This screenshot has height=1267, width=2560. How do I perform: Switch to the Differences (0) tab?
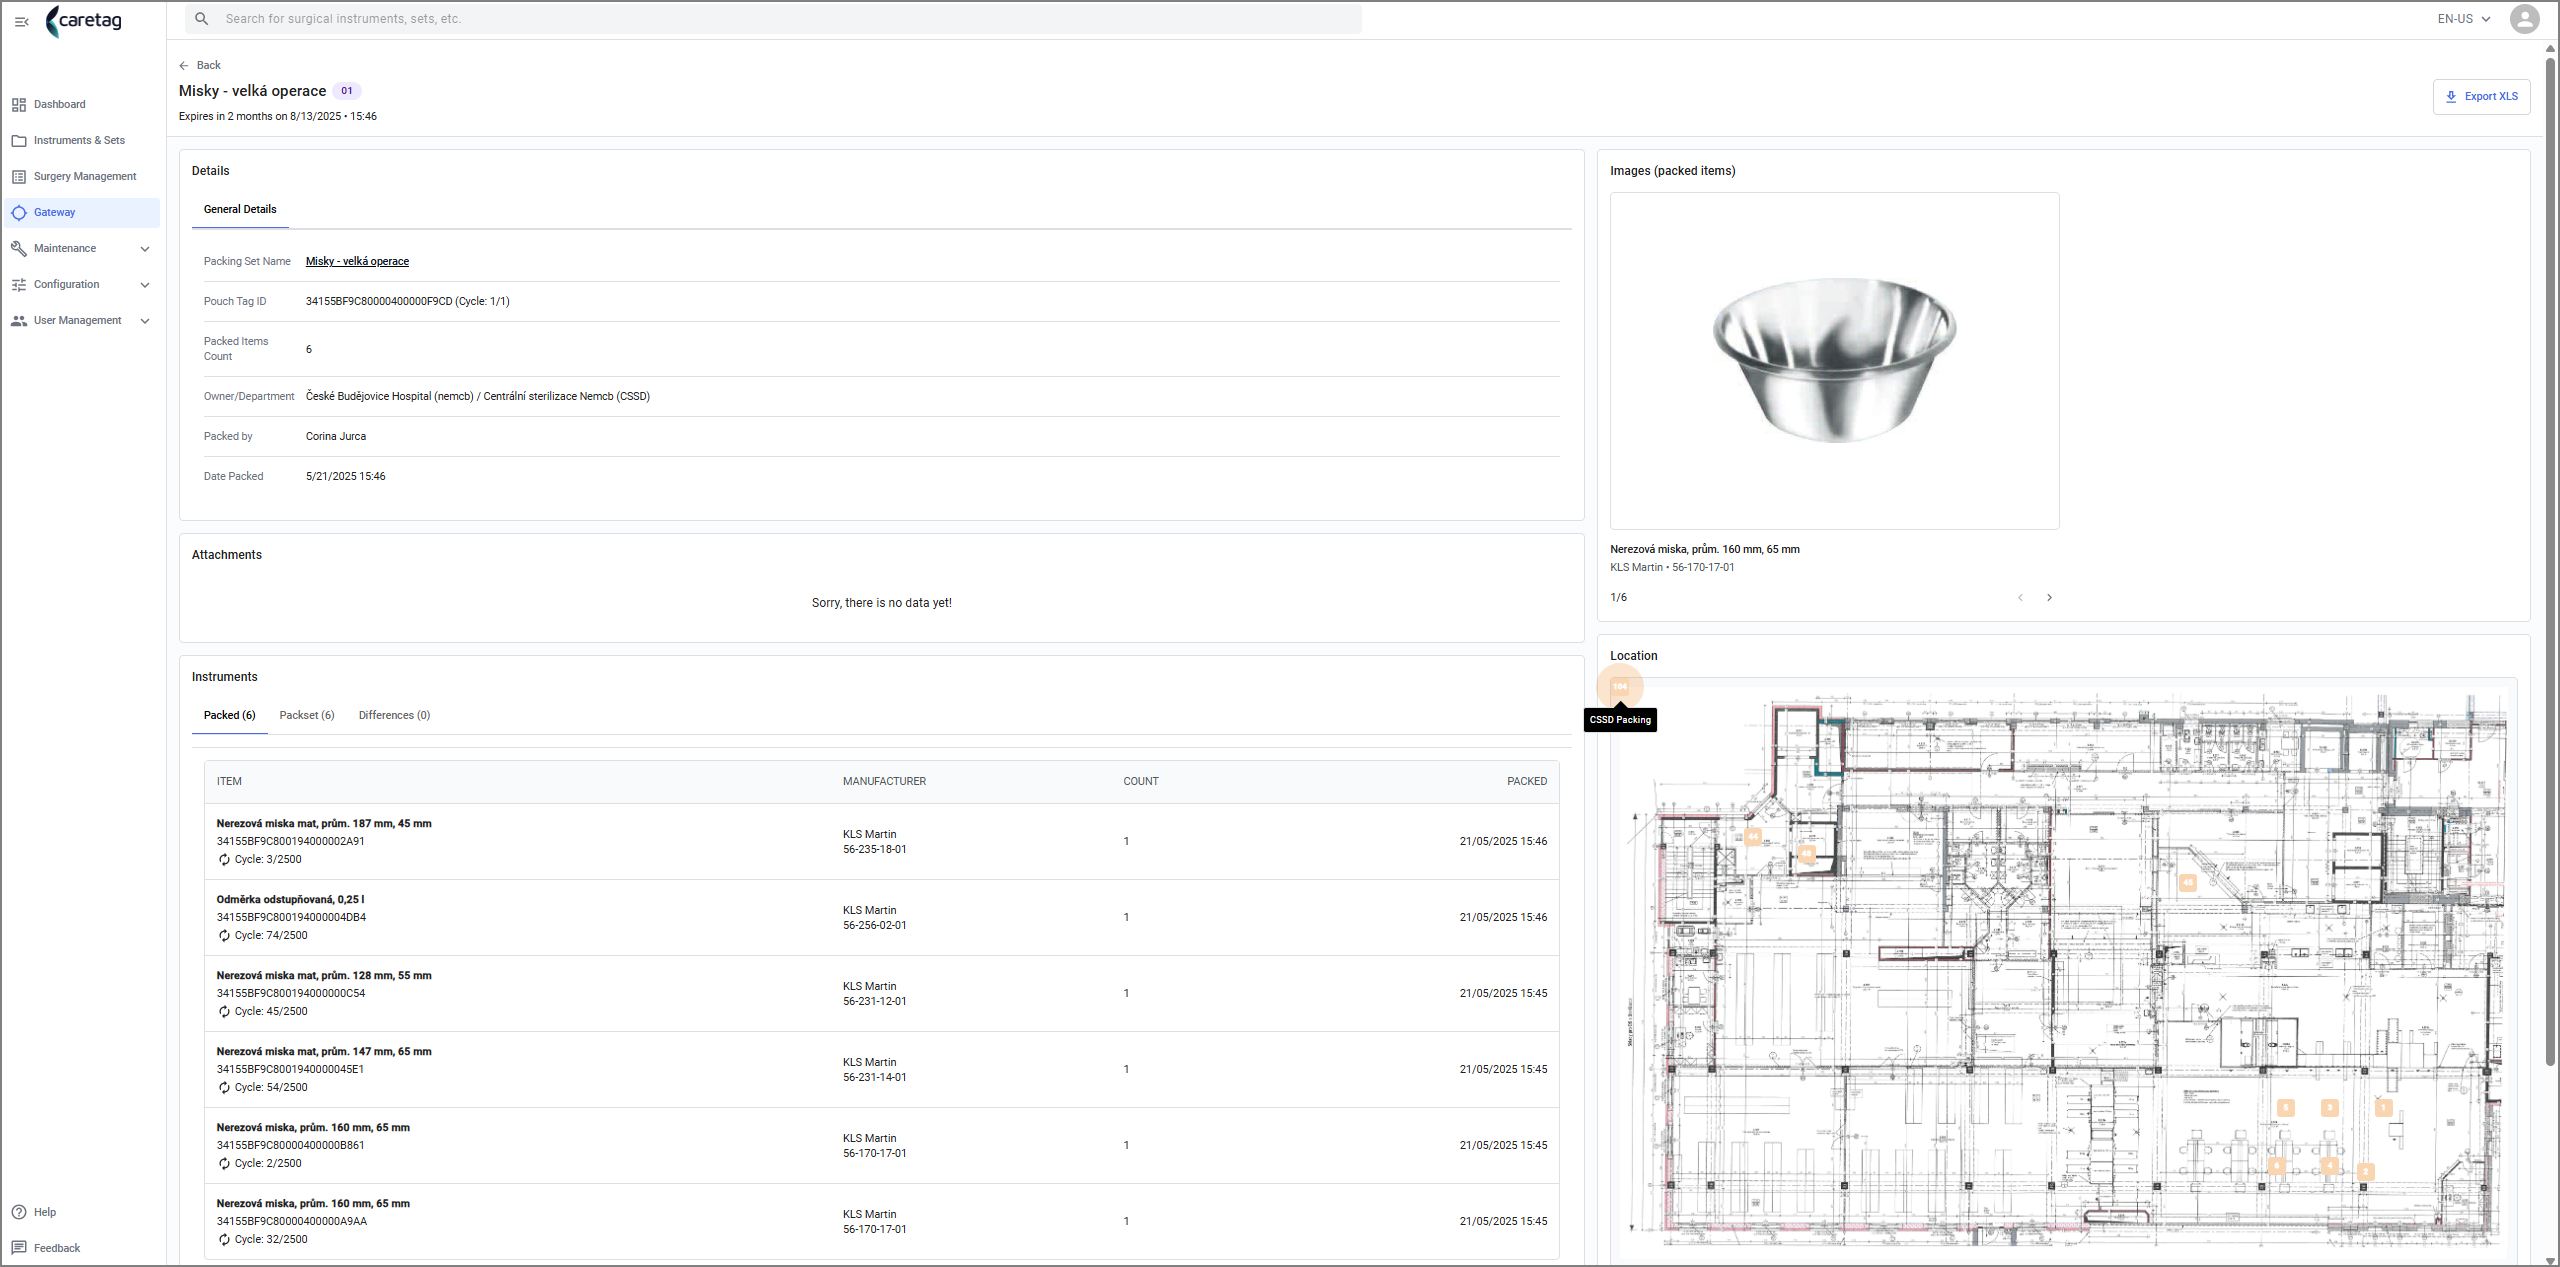click(x=394, y=716)
